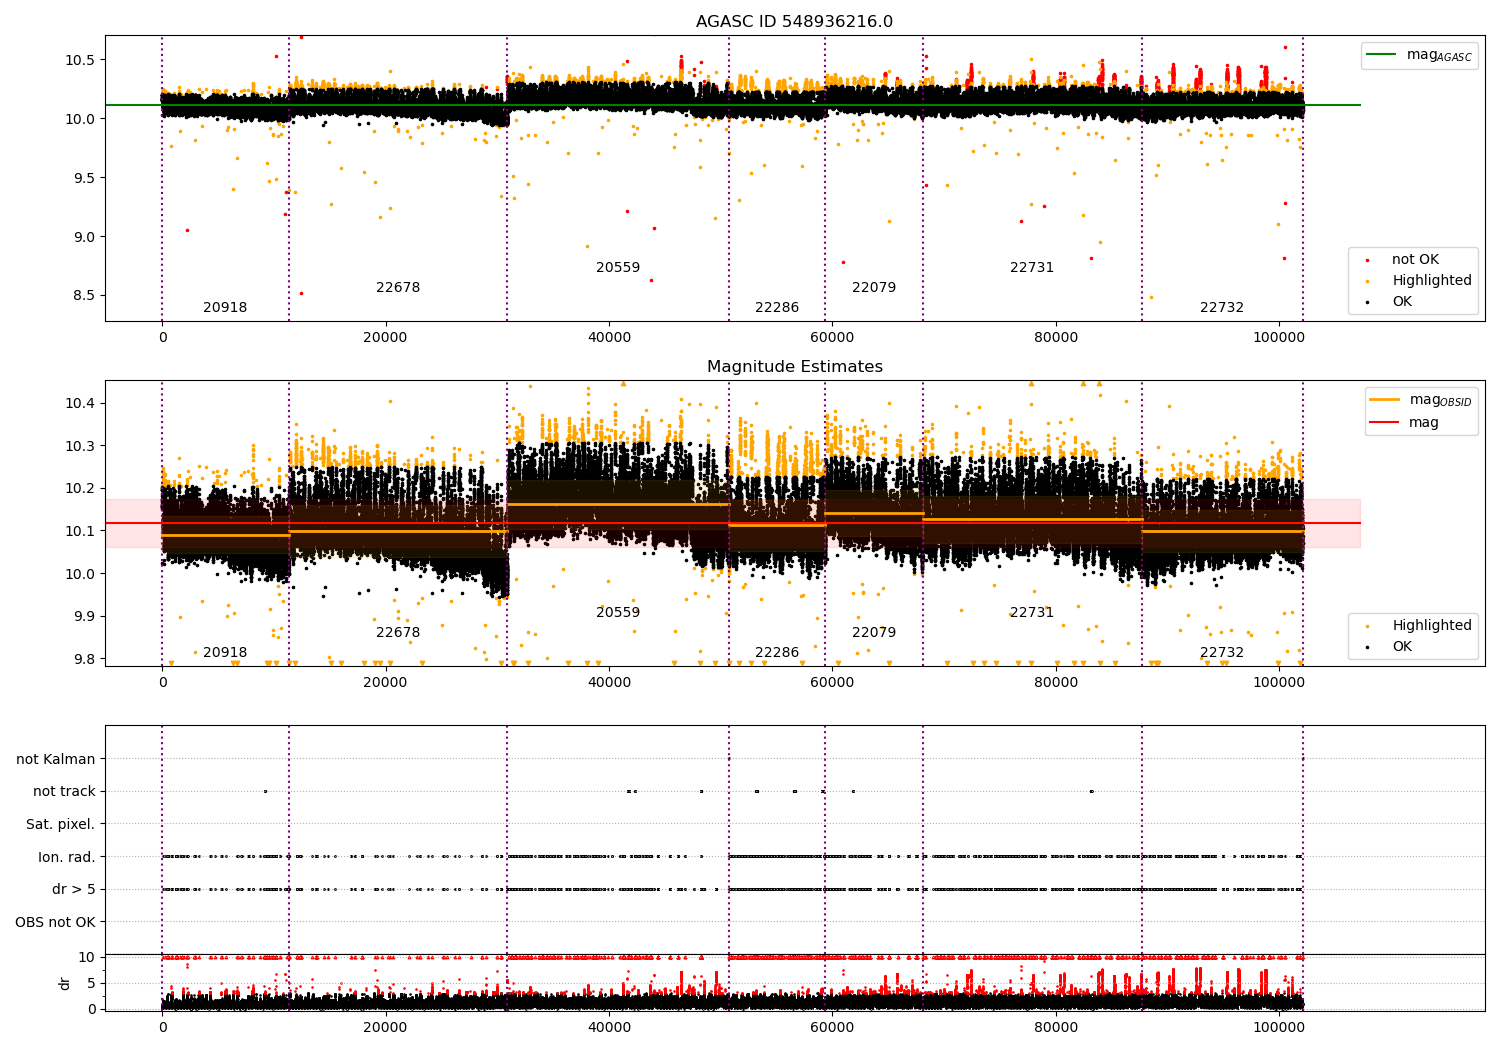Click obsid label 20559 in Magnitude Estimates plot
The height and width of the screenshot is (1050, 1500).
[x=618, y=612]
